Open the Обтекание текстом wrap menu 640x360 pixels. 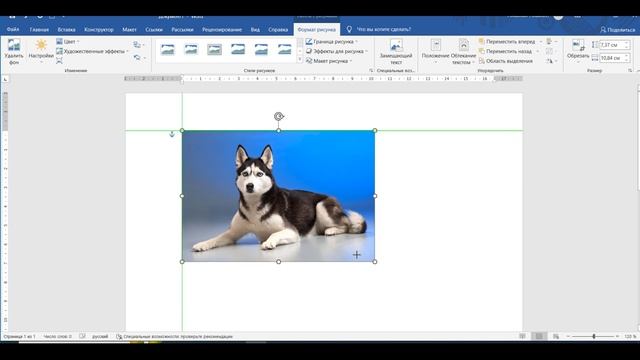pos(463,52)
